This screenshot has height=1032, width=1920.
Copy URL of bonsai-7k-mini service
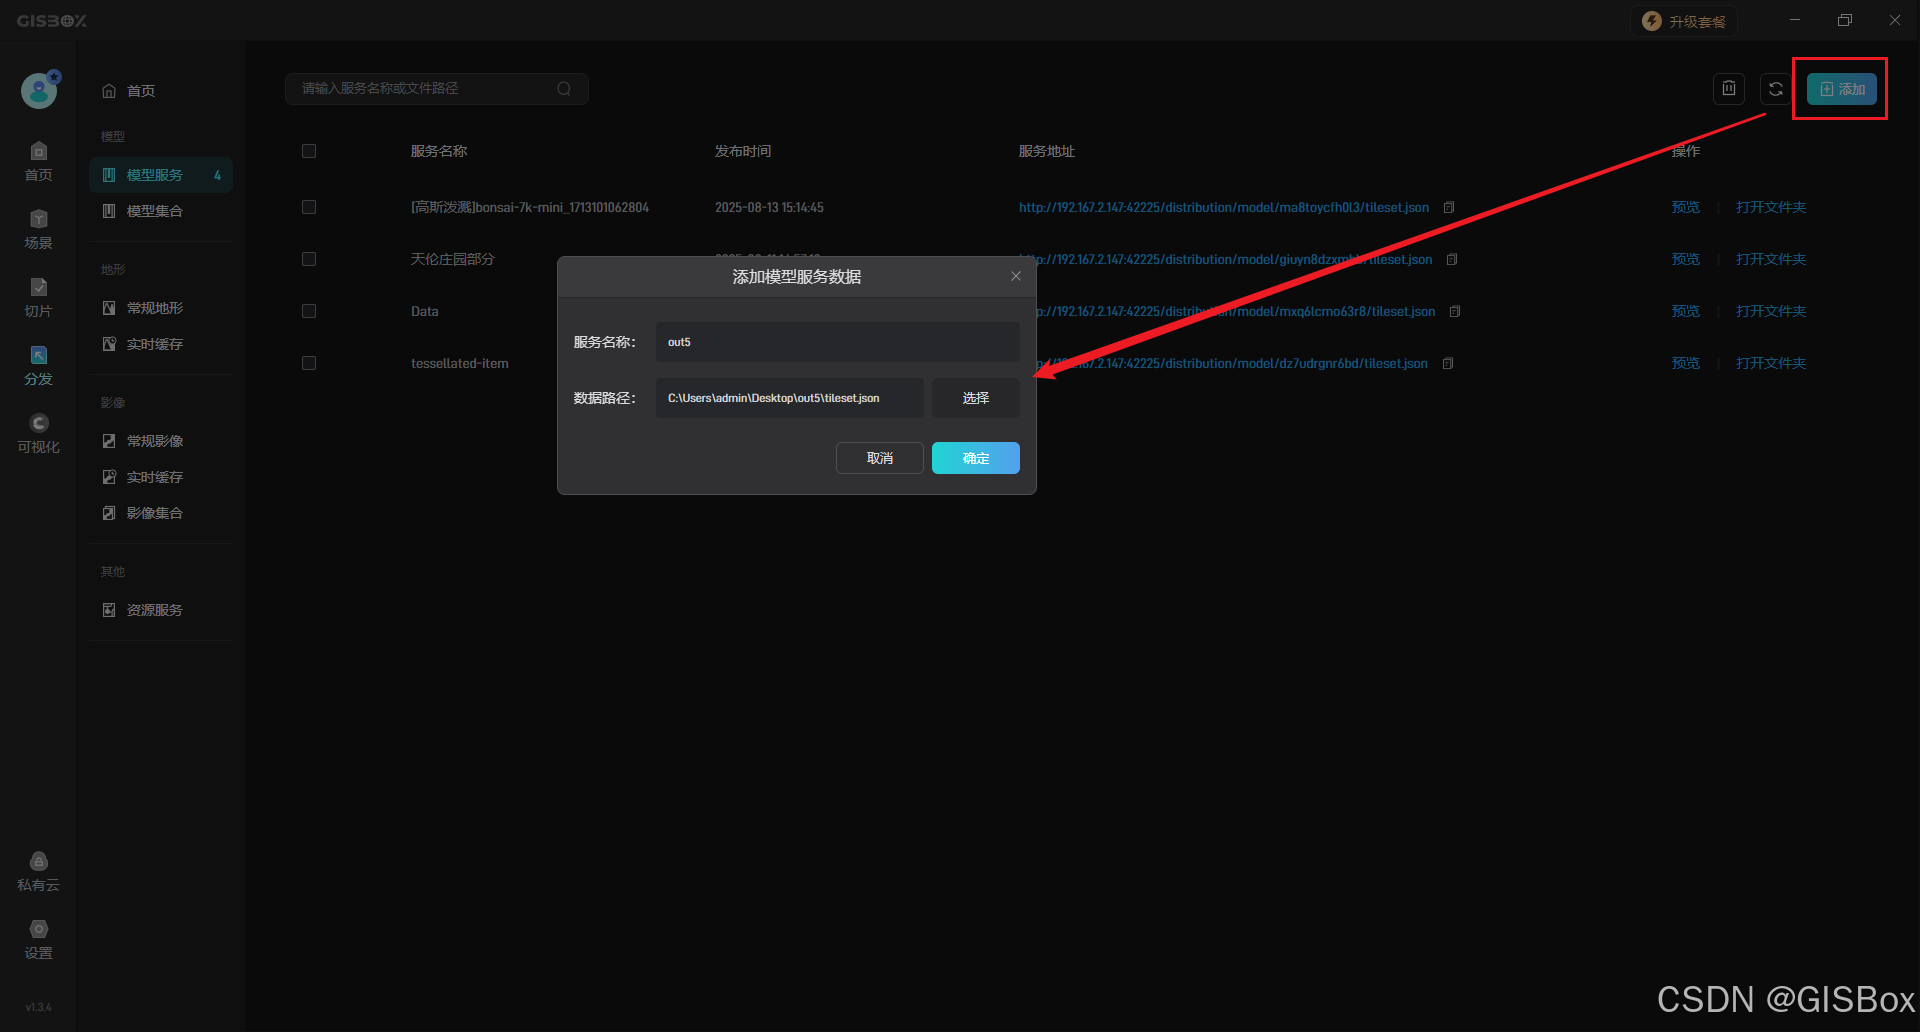(x=1449, y=208)
